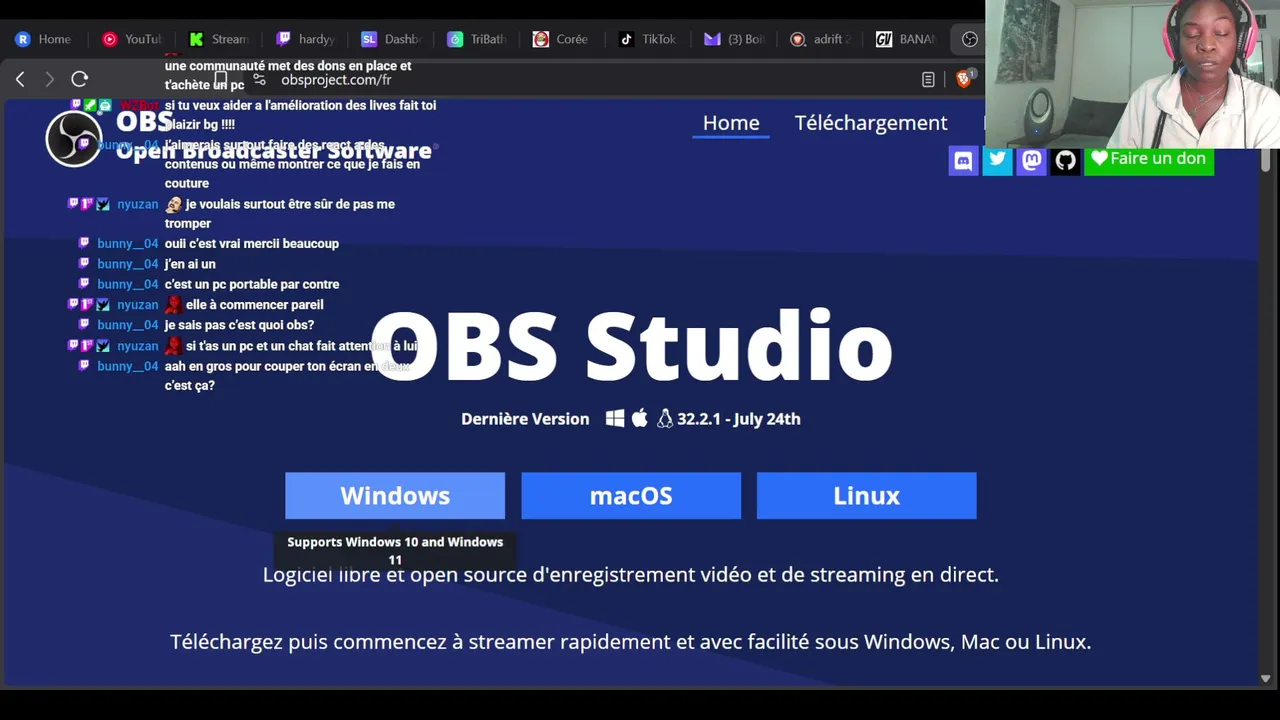
Task: Click the Supports Windows 10 and Windows 11 tooltip
Action: (x=395, y=550)
